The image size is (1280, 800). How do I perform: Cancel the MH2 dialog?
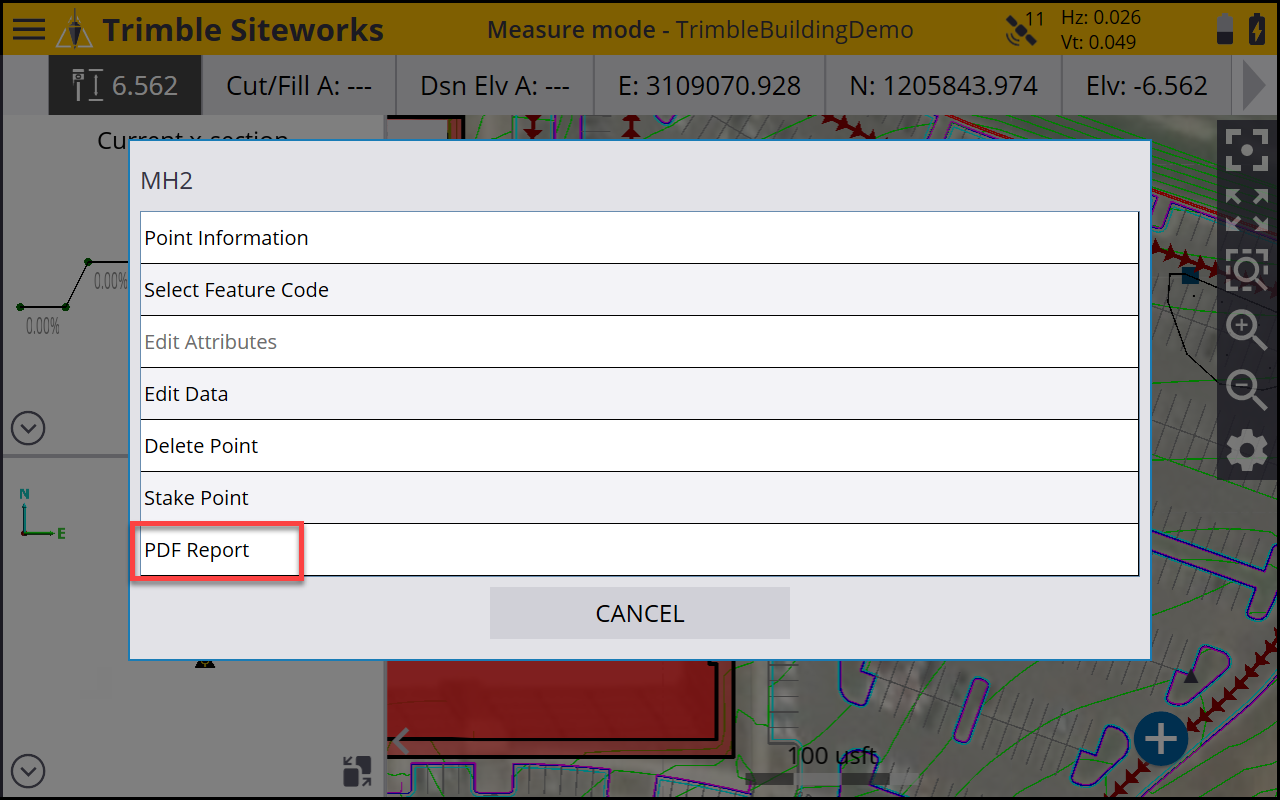(x=640, y=613)
